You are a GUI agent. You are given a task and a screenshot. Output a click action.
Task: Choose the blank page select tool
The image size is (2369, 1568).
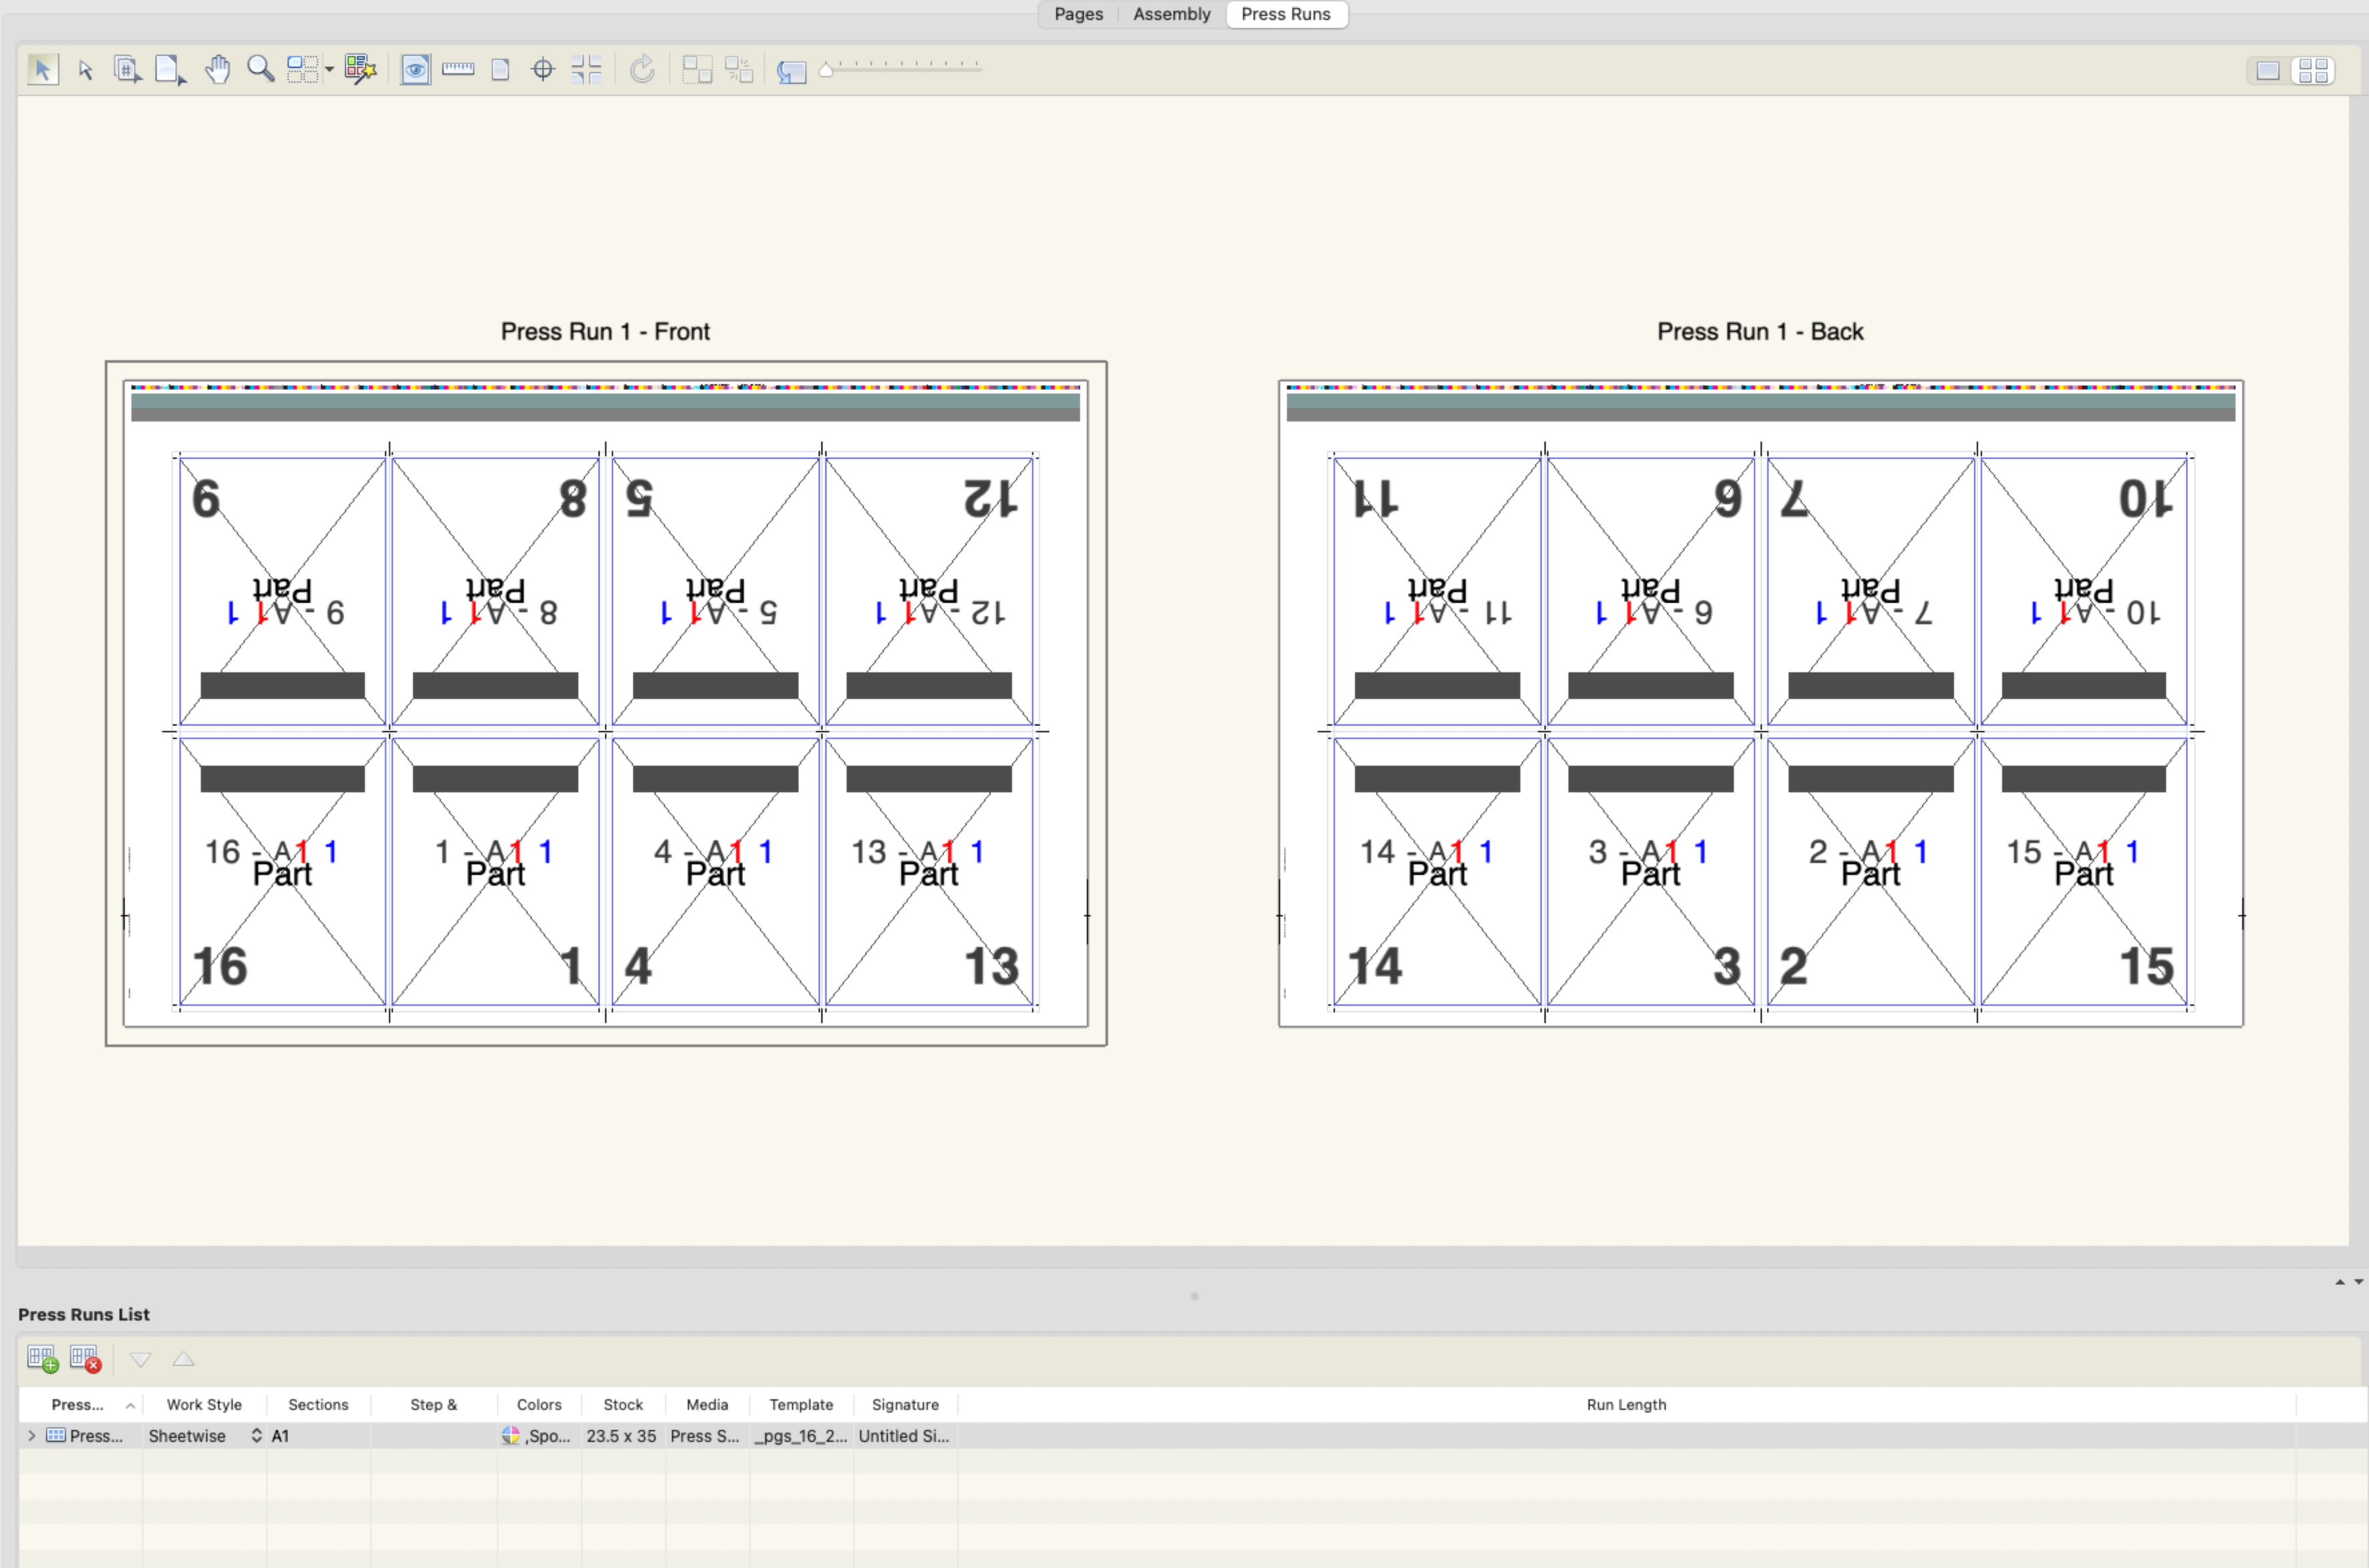coord(170,69)
